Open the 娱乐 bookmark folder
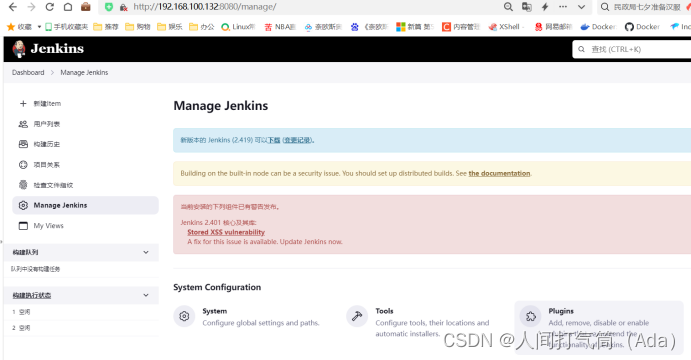Screen dimensions: 691x360 coord(170,27)
